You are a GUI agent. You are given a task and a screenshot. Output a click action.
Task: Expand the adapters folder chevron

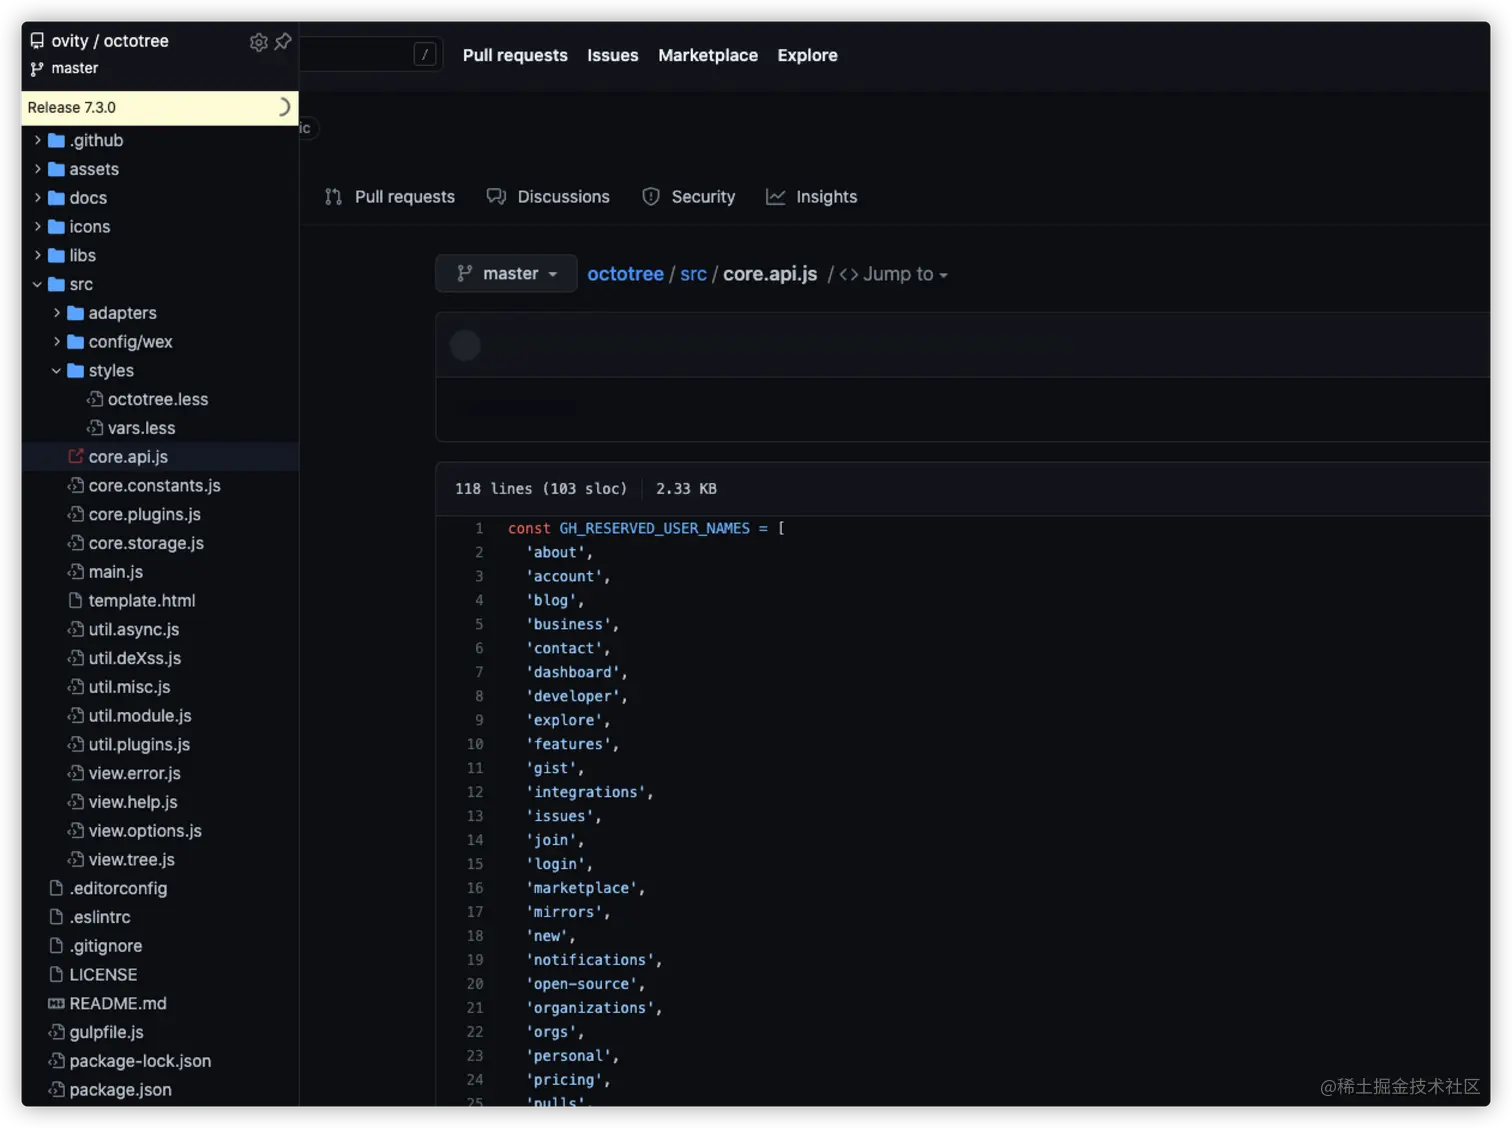(x=57, y=313)
